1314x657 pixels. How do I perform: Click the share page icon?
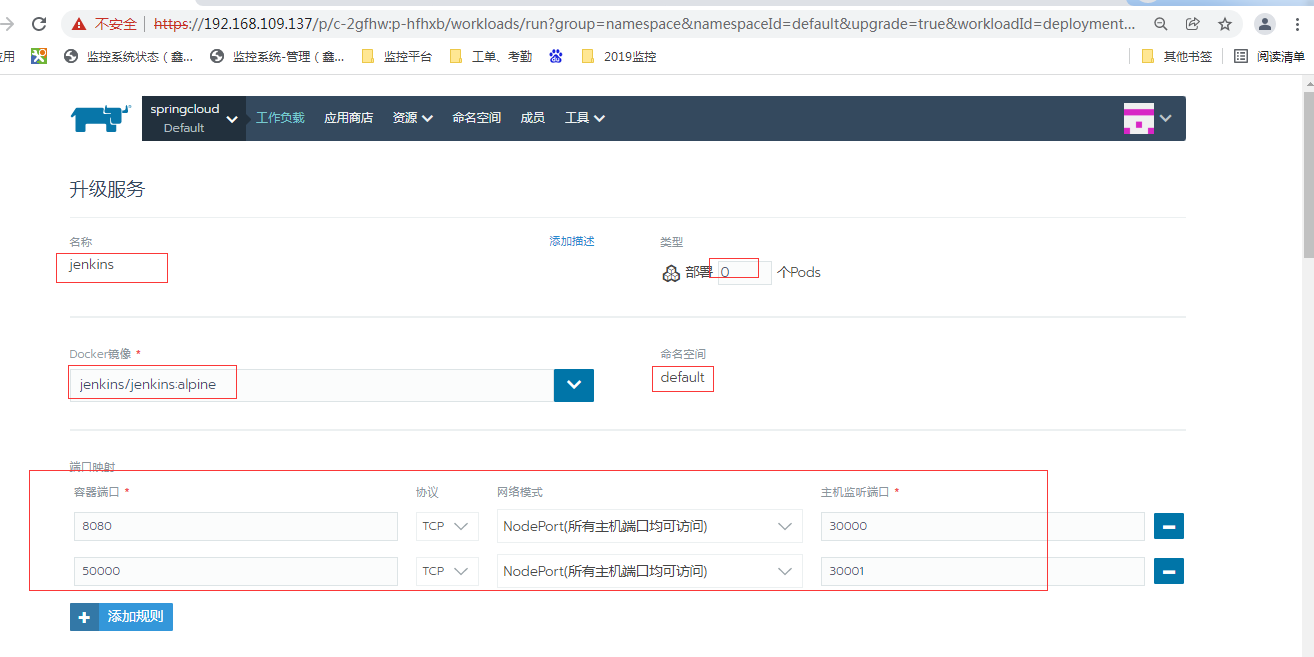(1192, 24)
